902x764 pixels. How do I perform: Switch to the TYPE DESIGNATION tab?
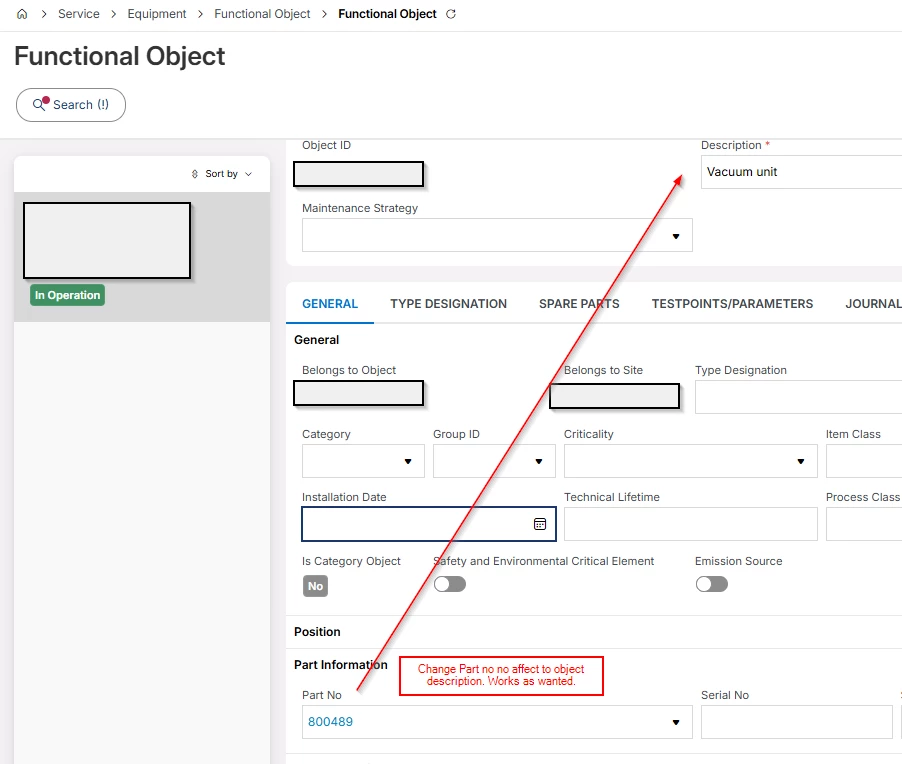tap(449, 304)
